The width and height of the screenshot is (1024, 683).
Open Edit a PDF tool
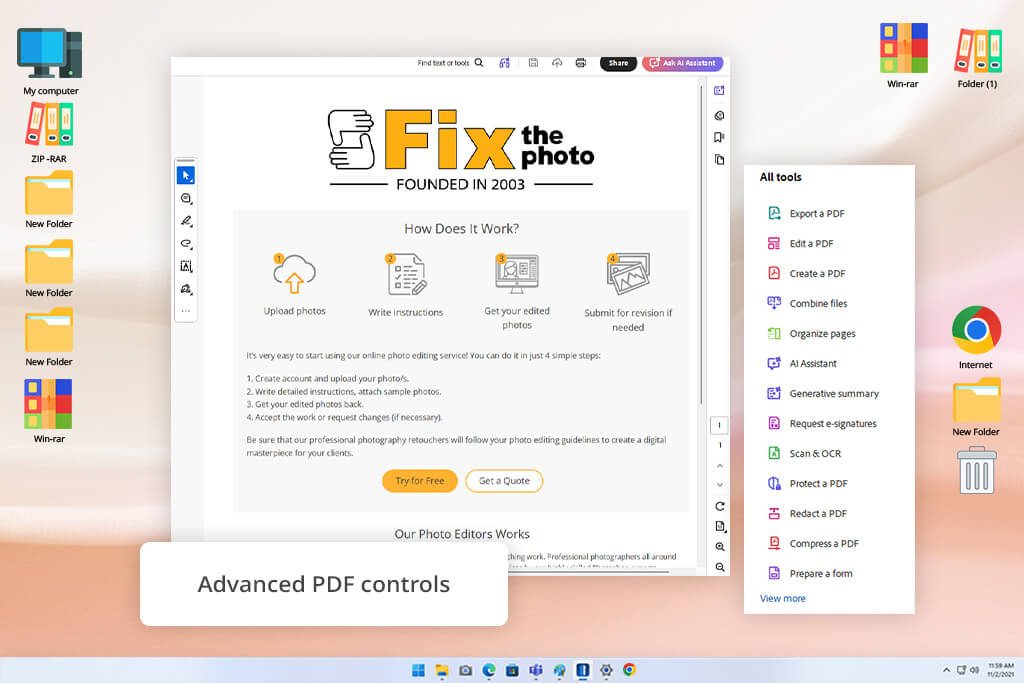coord(800,244)
